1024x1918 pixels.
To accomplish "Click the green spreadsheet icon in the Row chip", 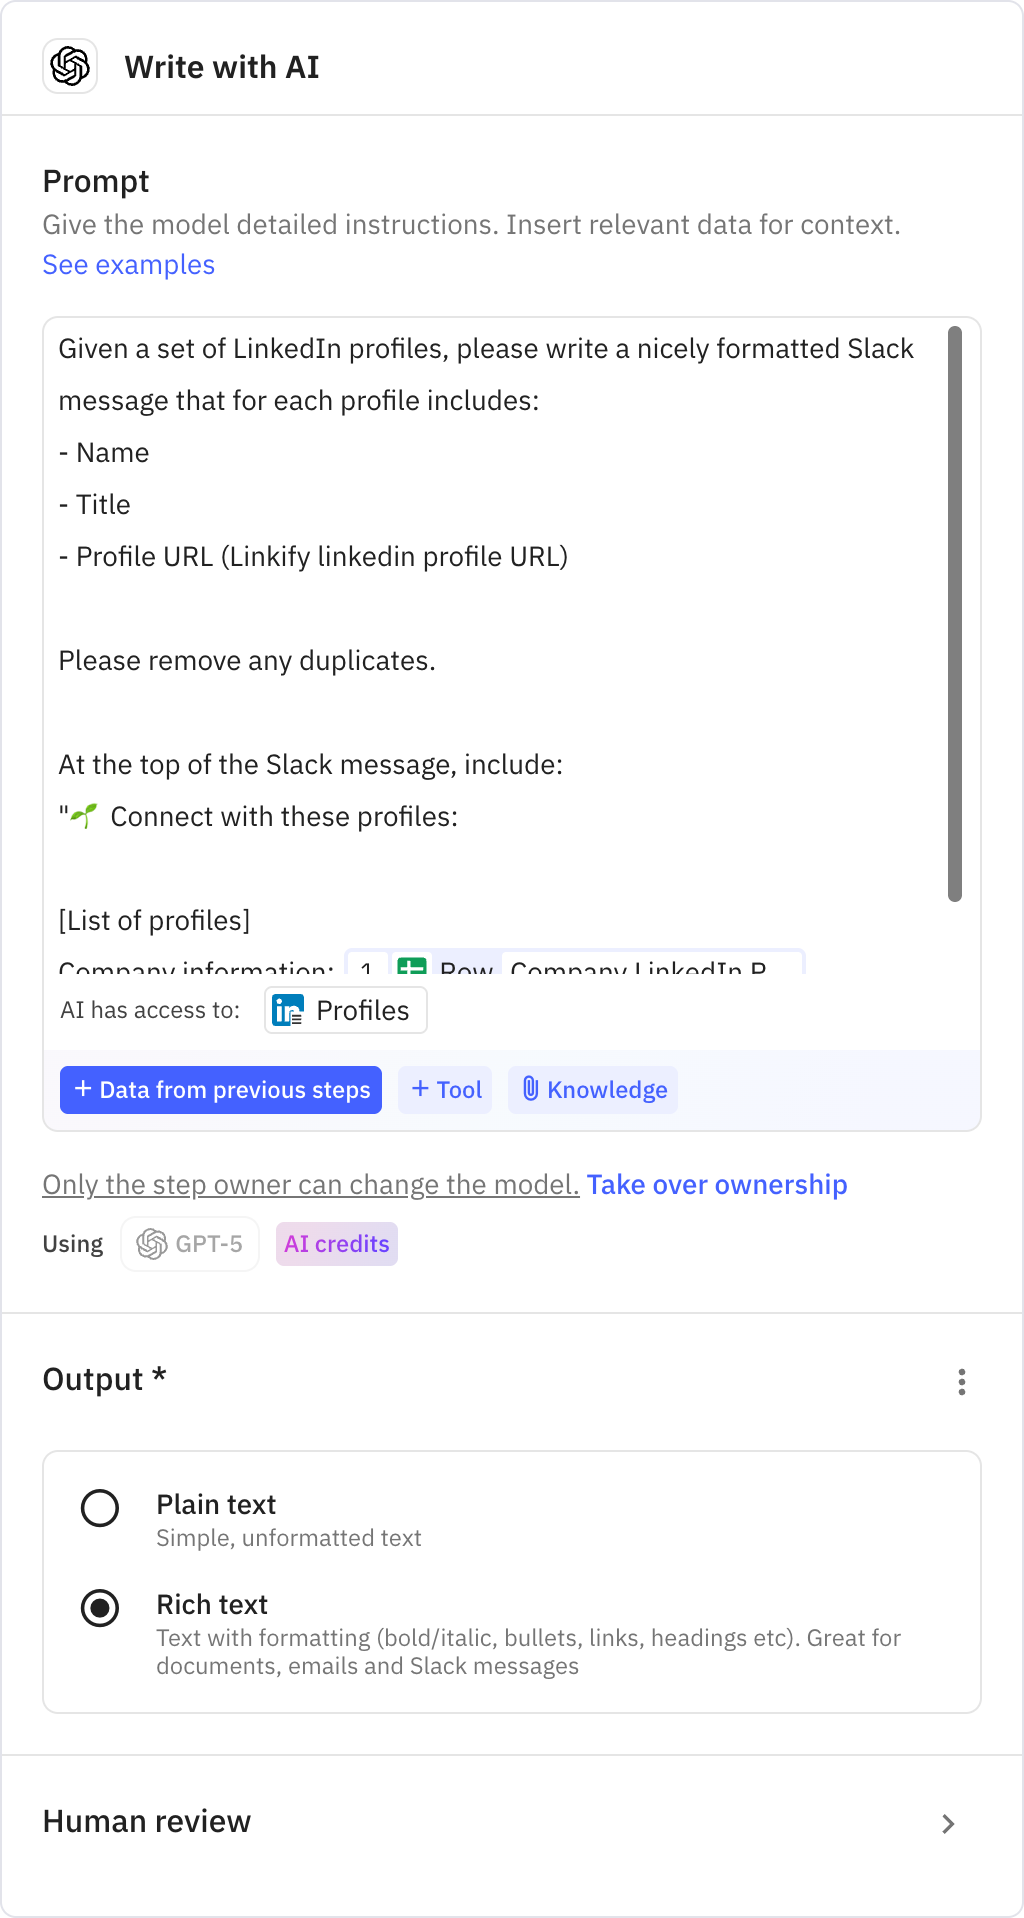I will (x=412, y=968).
